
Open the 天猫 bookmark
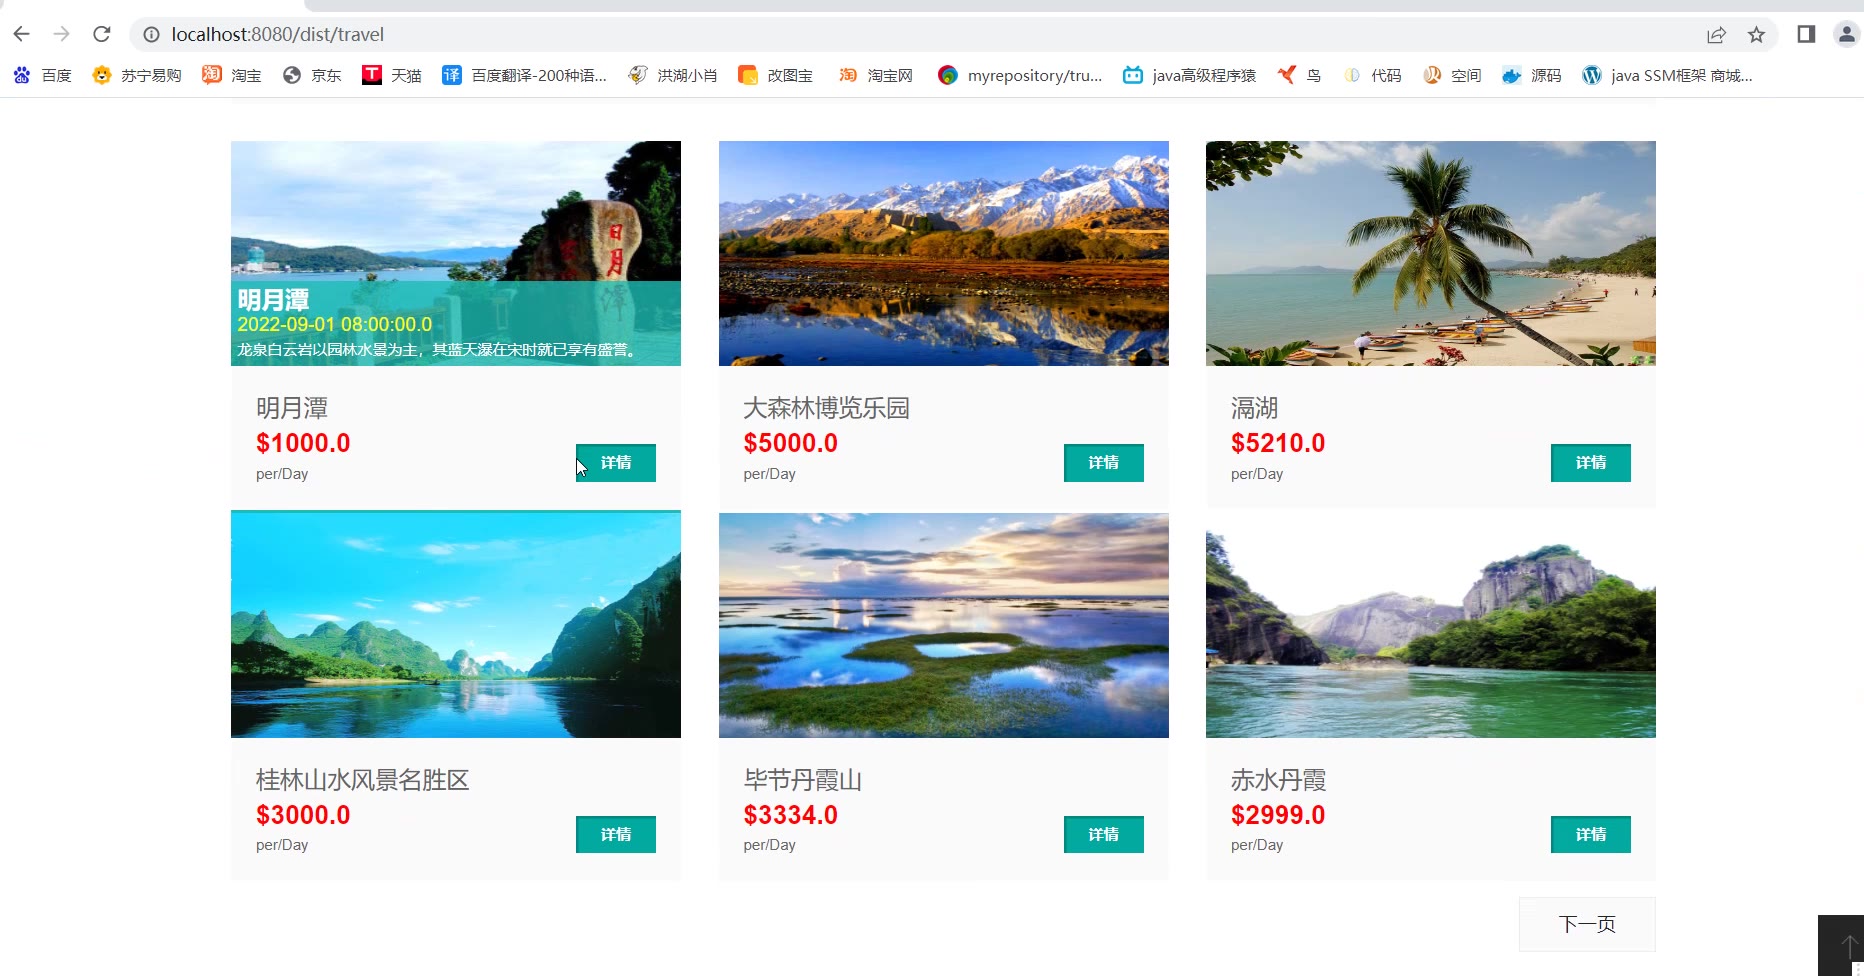click(x=392, y=75)
